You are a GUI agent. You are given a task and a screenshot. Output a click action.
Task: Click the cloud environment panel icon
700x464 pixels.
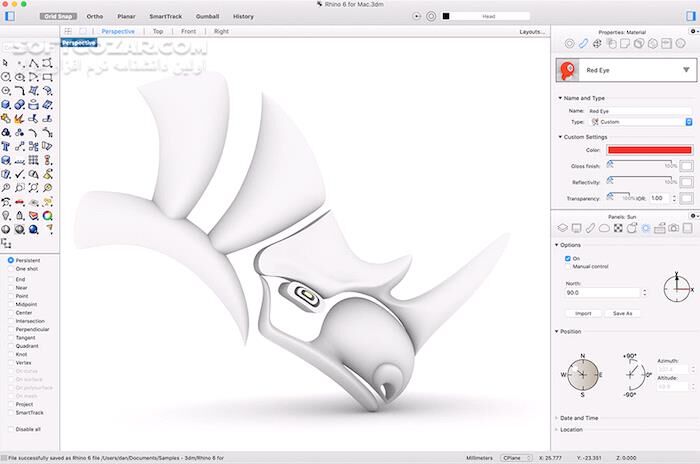[x=604, y=228]
